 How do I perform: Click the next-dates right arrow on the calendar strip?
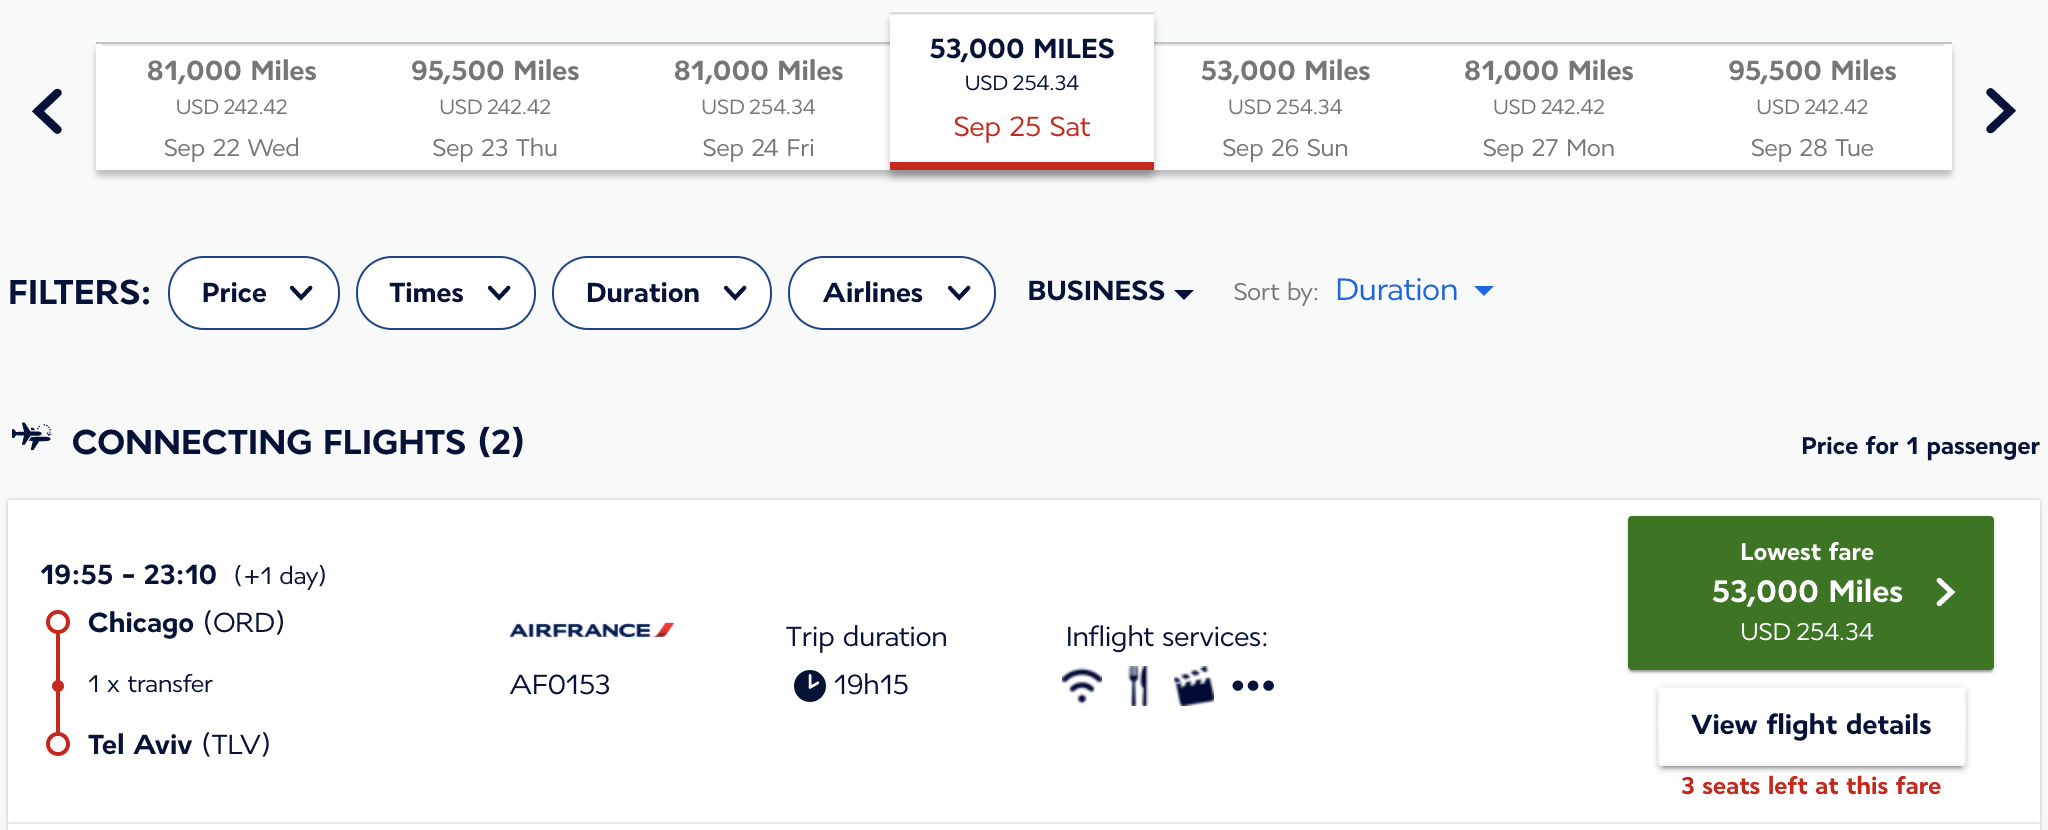(1998, 109)
